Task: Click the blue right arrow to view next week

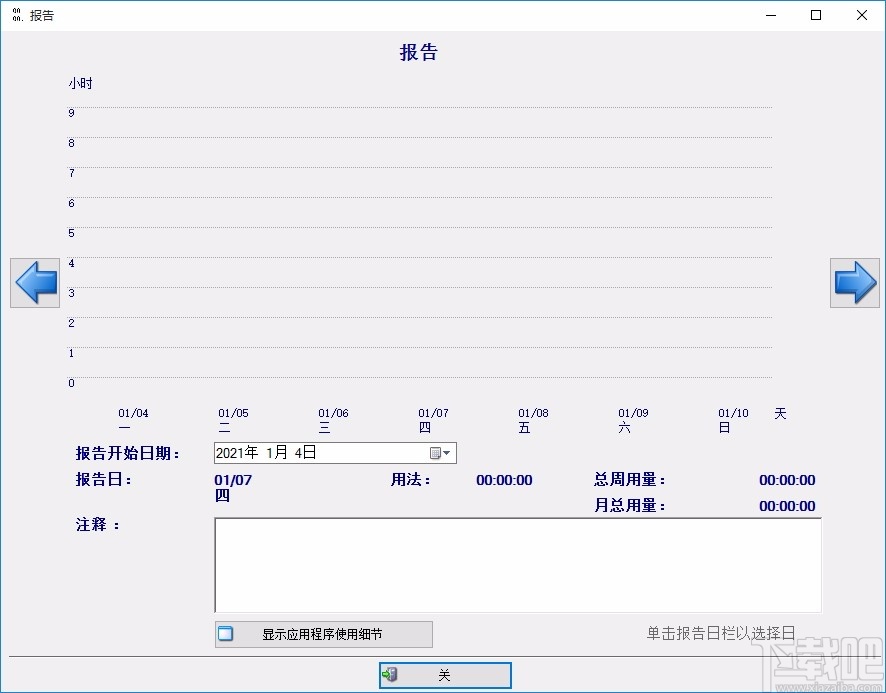Action: point(855,283)
